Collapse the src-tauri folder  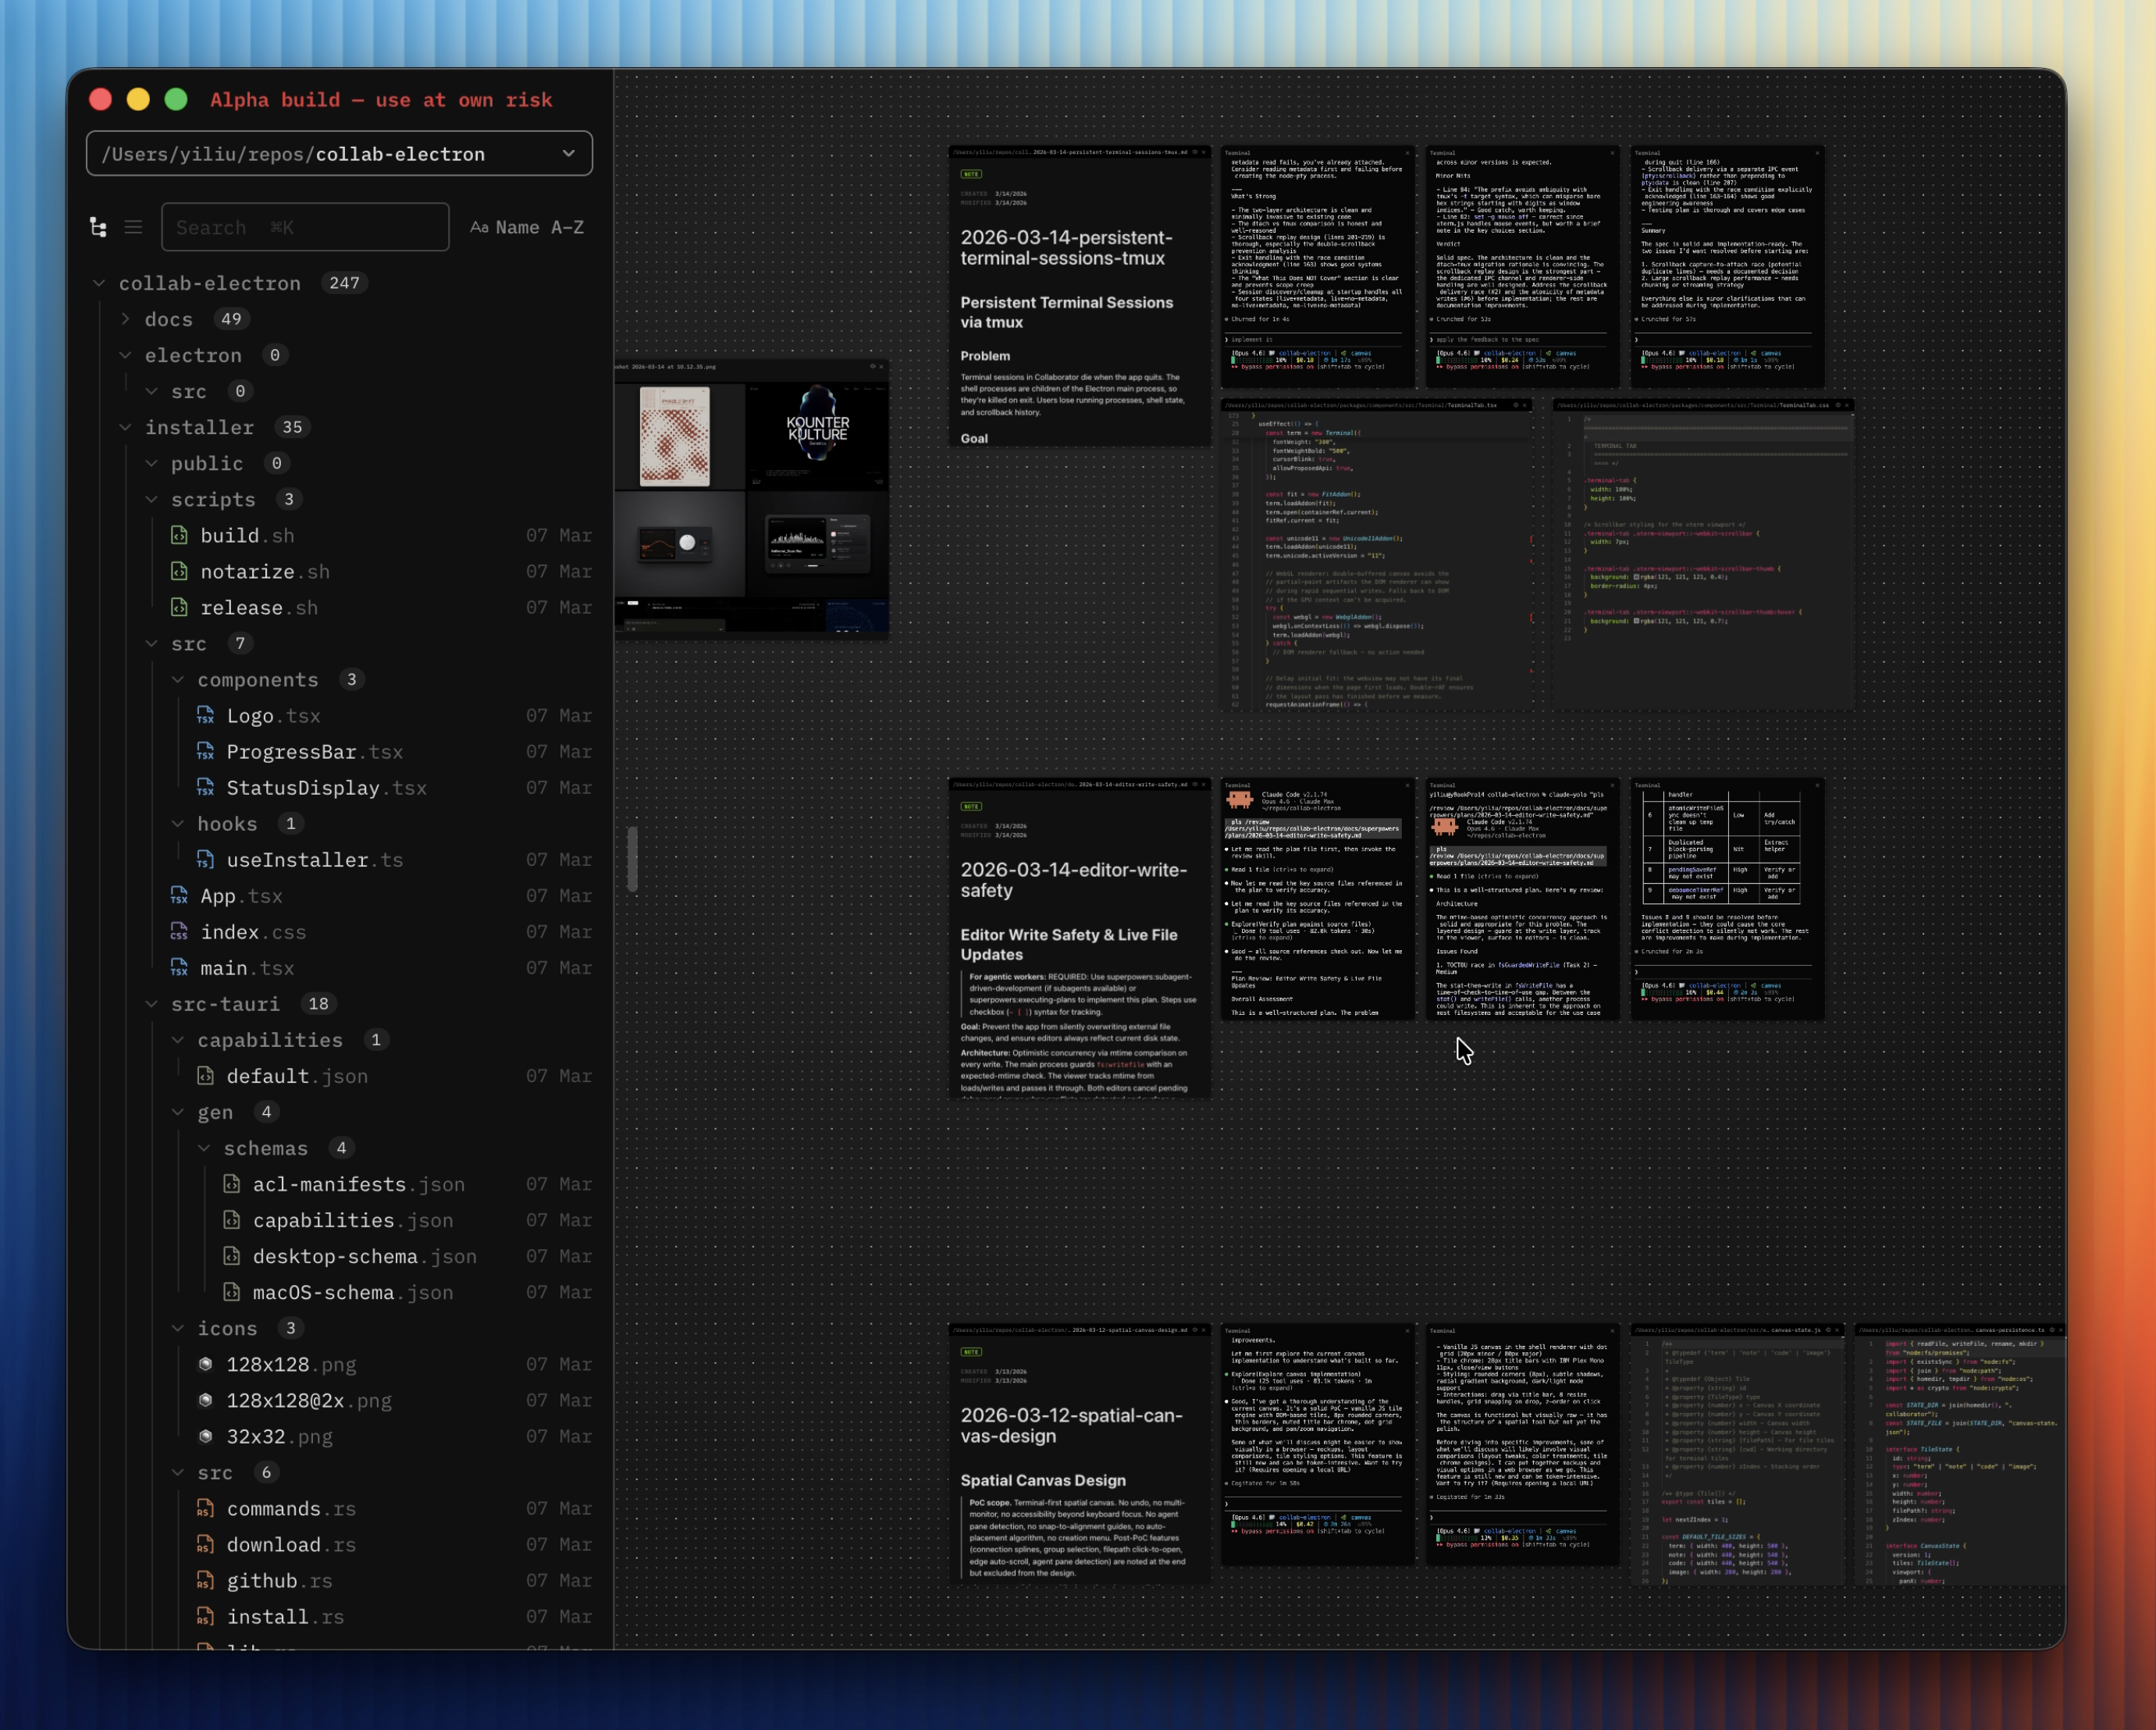(x=152, y=1004)
